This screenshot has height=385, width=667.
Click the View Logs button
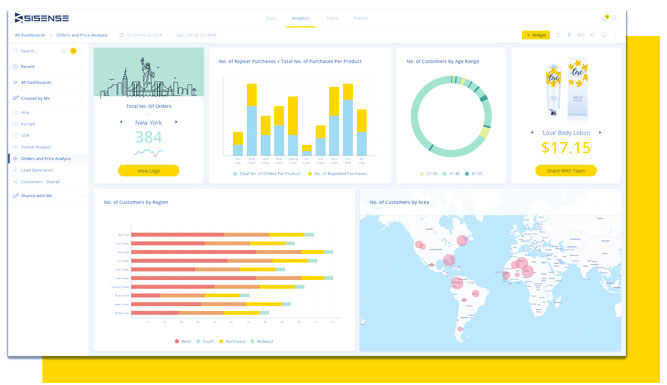pyautogui.click(x=148, y=171)
